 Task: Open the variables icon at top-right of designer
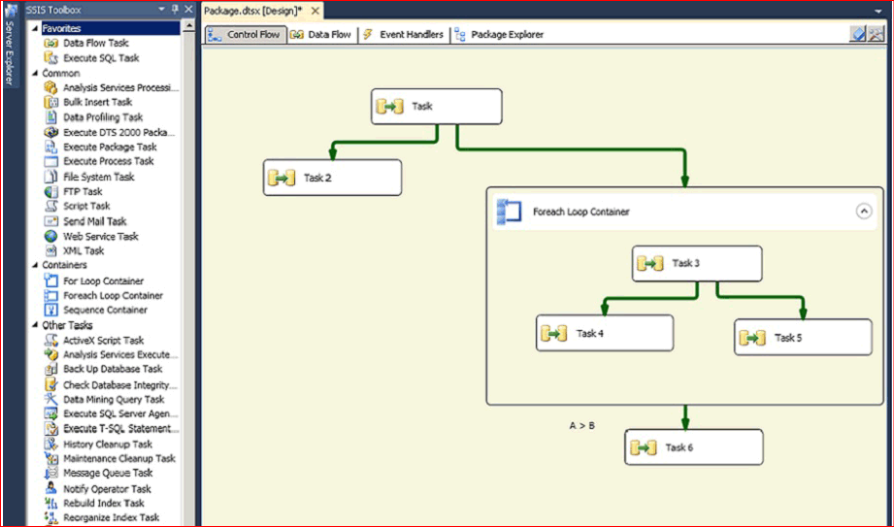[x=858, y=34]
